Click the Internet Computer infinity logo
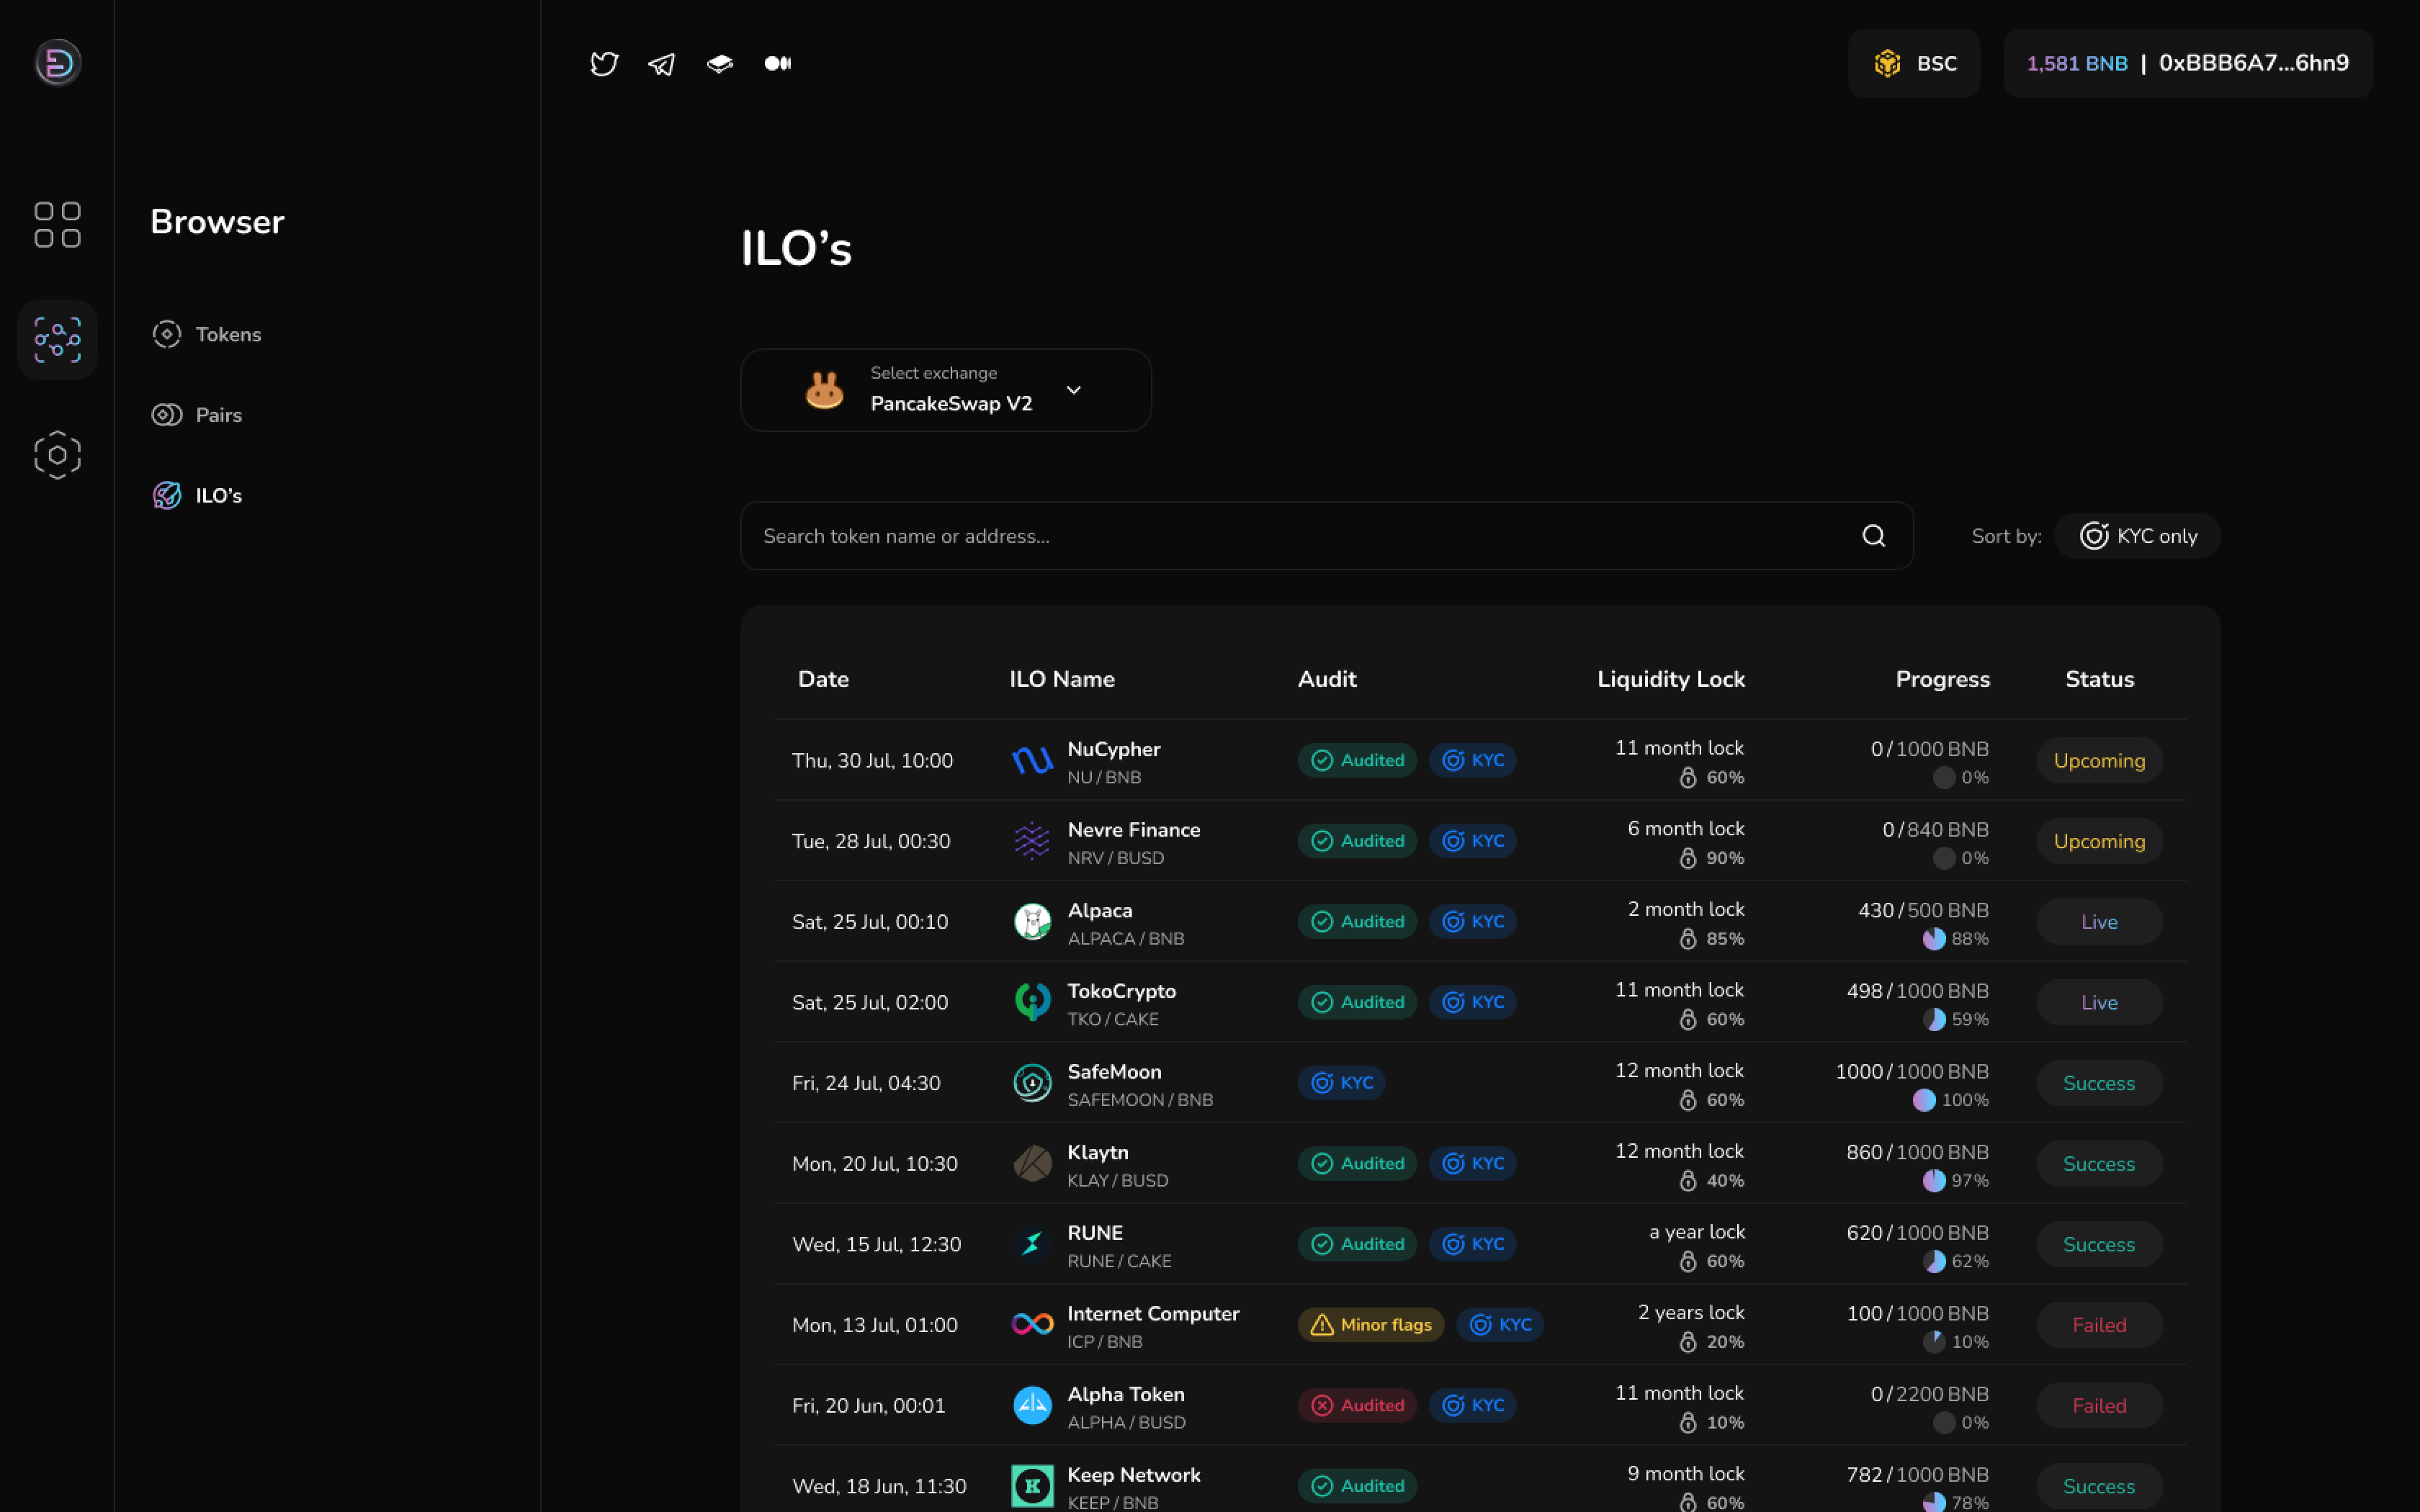 [1032, 1325]
